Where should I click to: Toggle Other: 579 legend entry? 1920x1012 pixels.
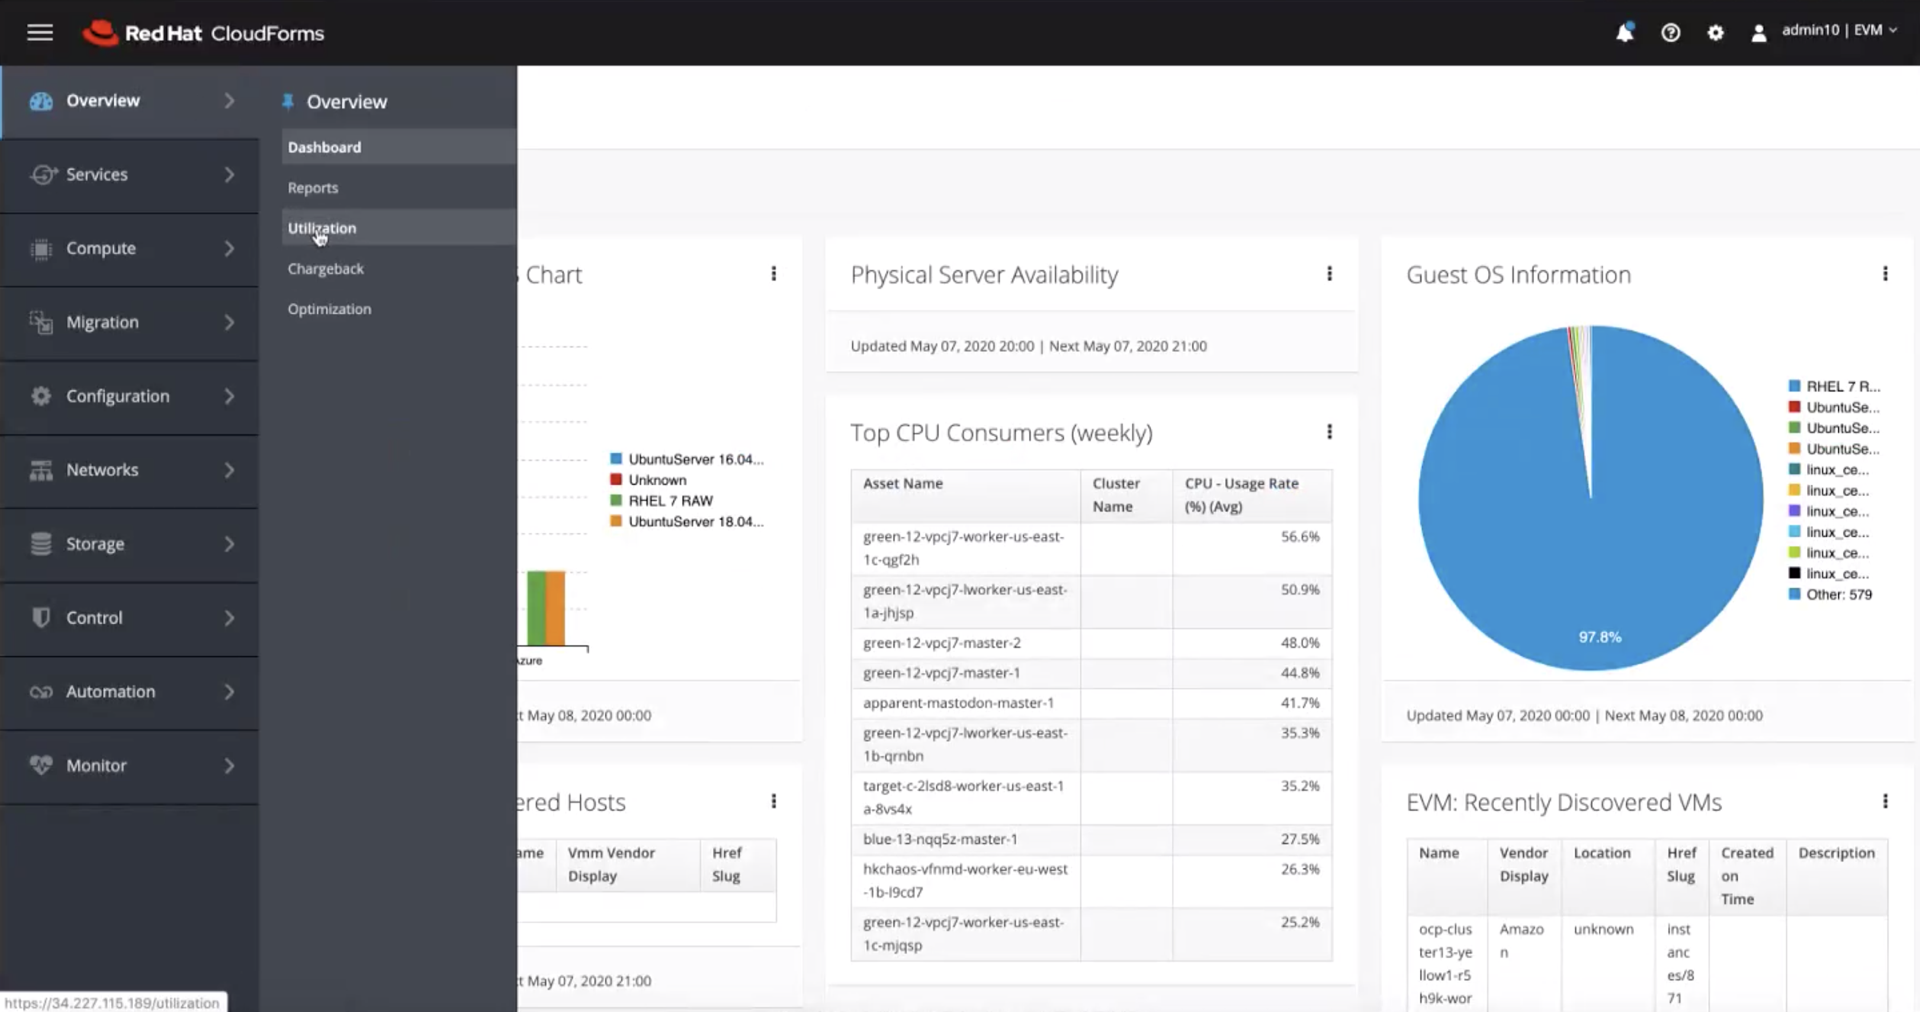pyautogui.click(x=1830, y=594)
